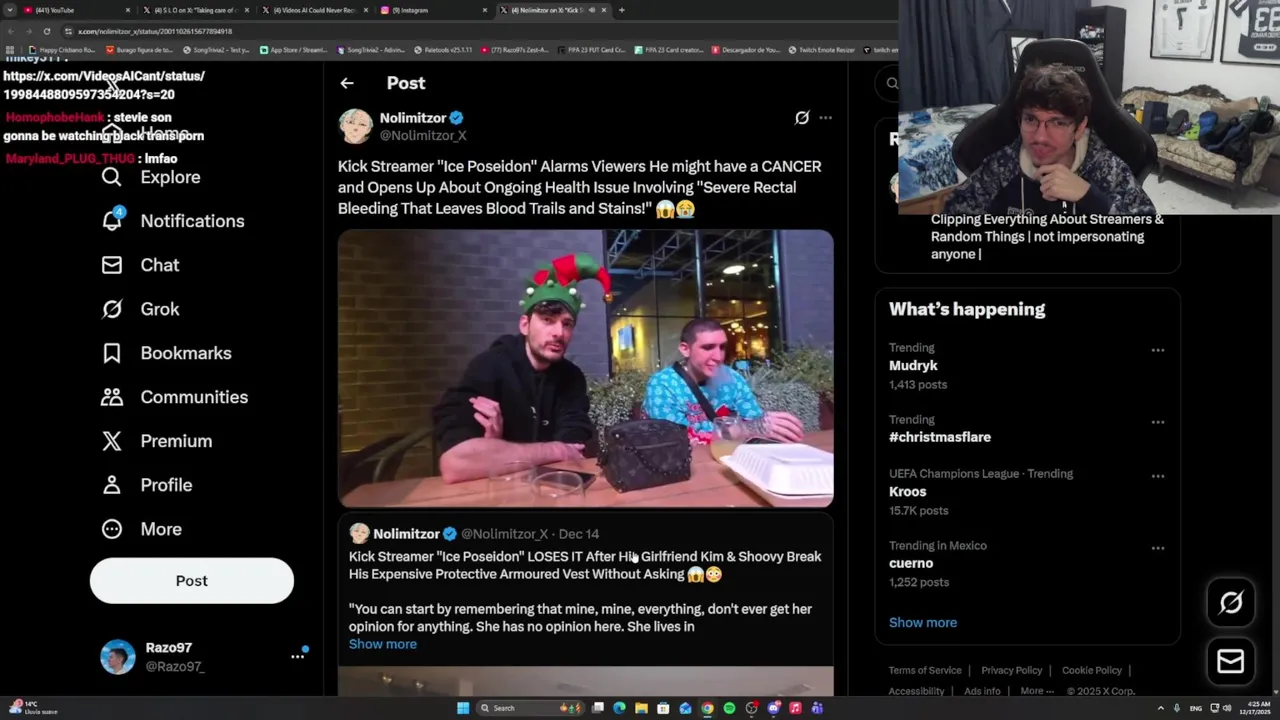Open more options for Kroos trend

1157,476
